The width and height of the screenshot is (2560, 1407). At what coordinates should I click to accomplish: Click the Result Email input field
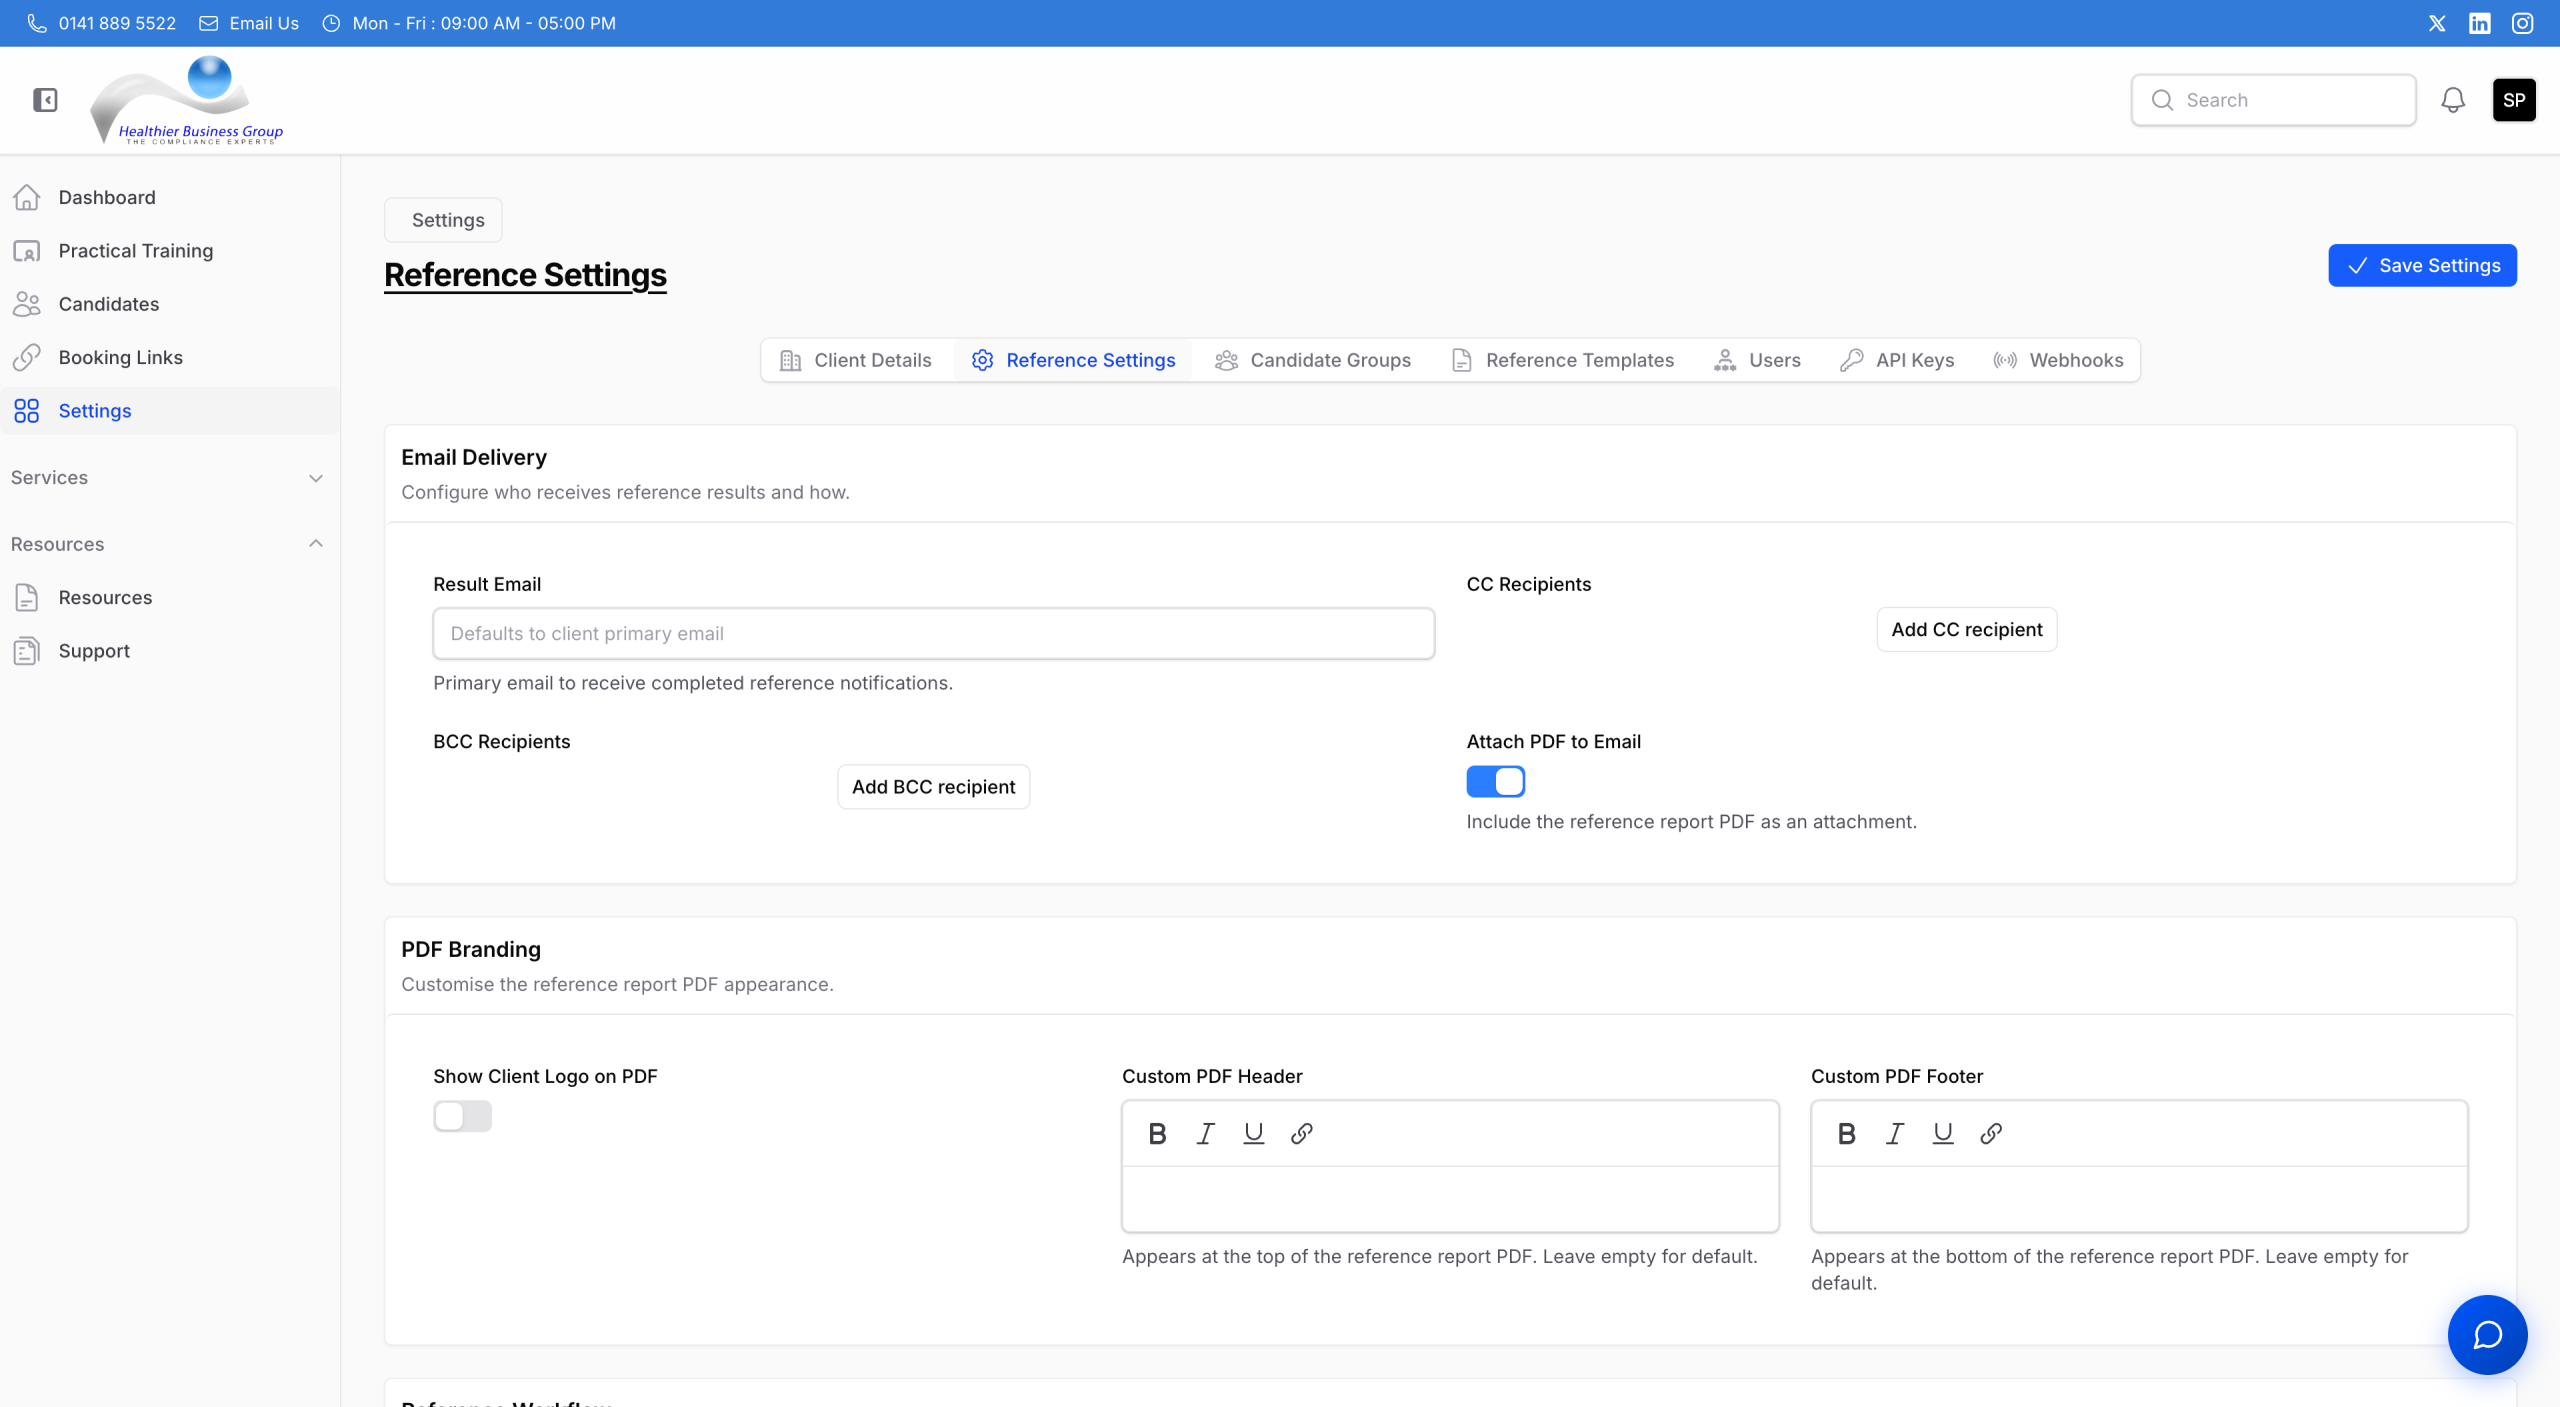click(x=932, y=633)
